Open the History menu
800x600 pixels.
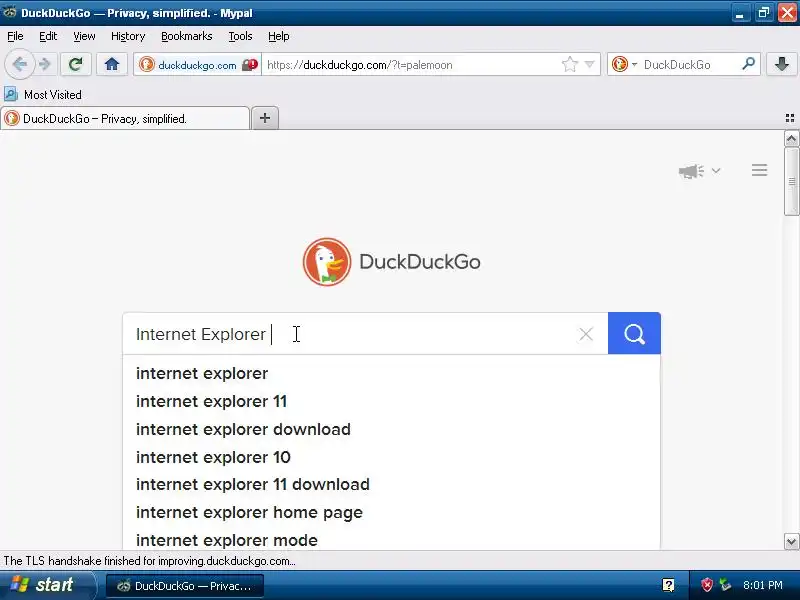pyautogui.click(x=128, y=36)
